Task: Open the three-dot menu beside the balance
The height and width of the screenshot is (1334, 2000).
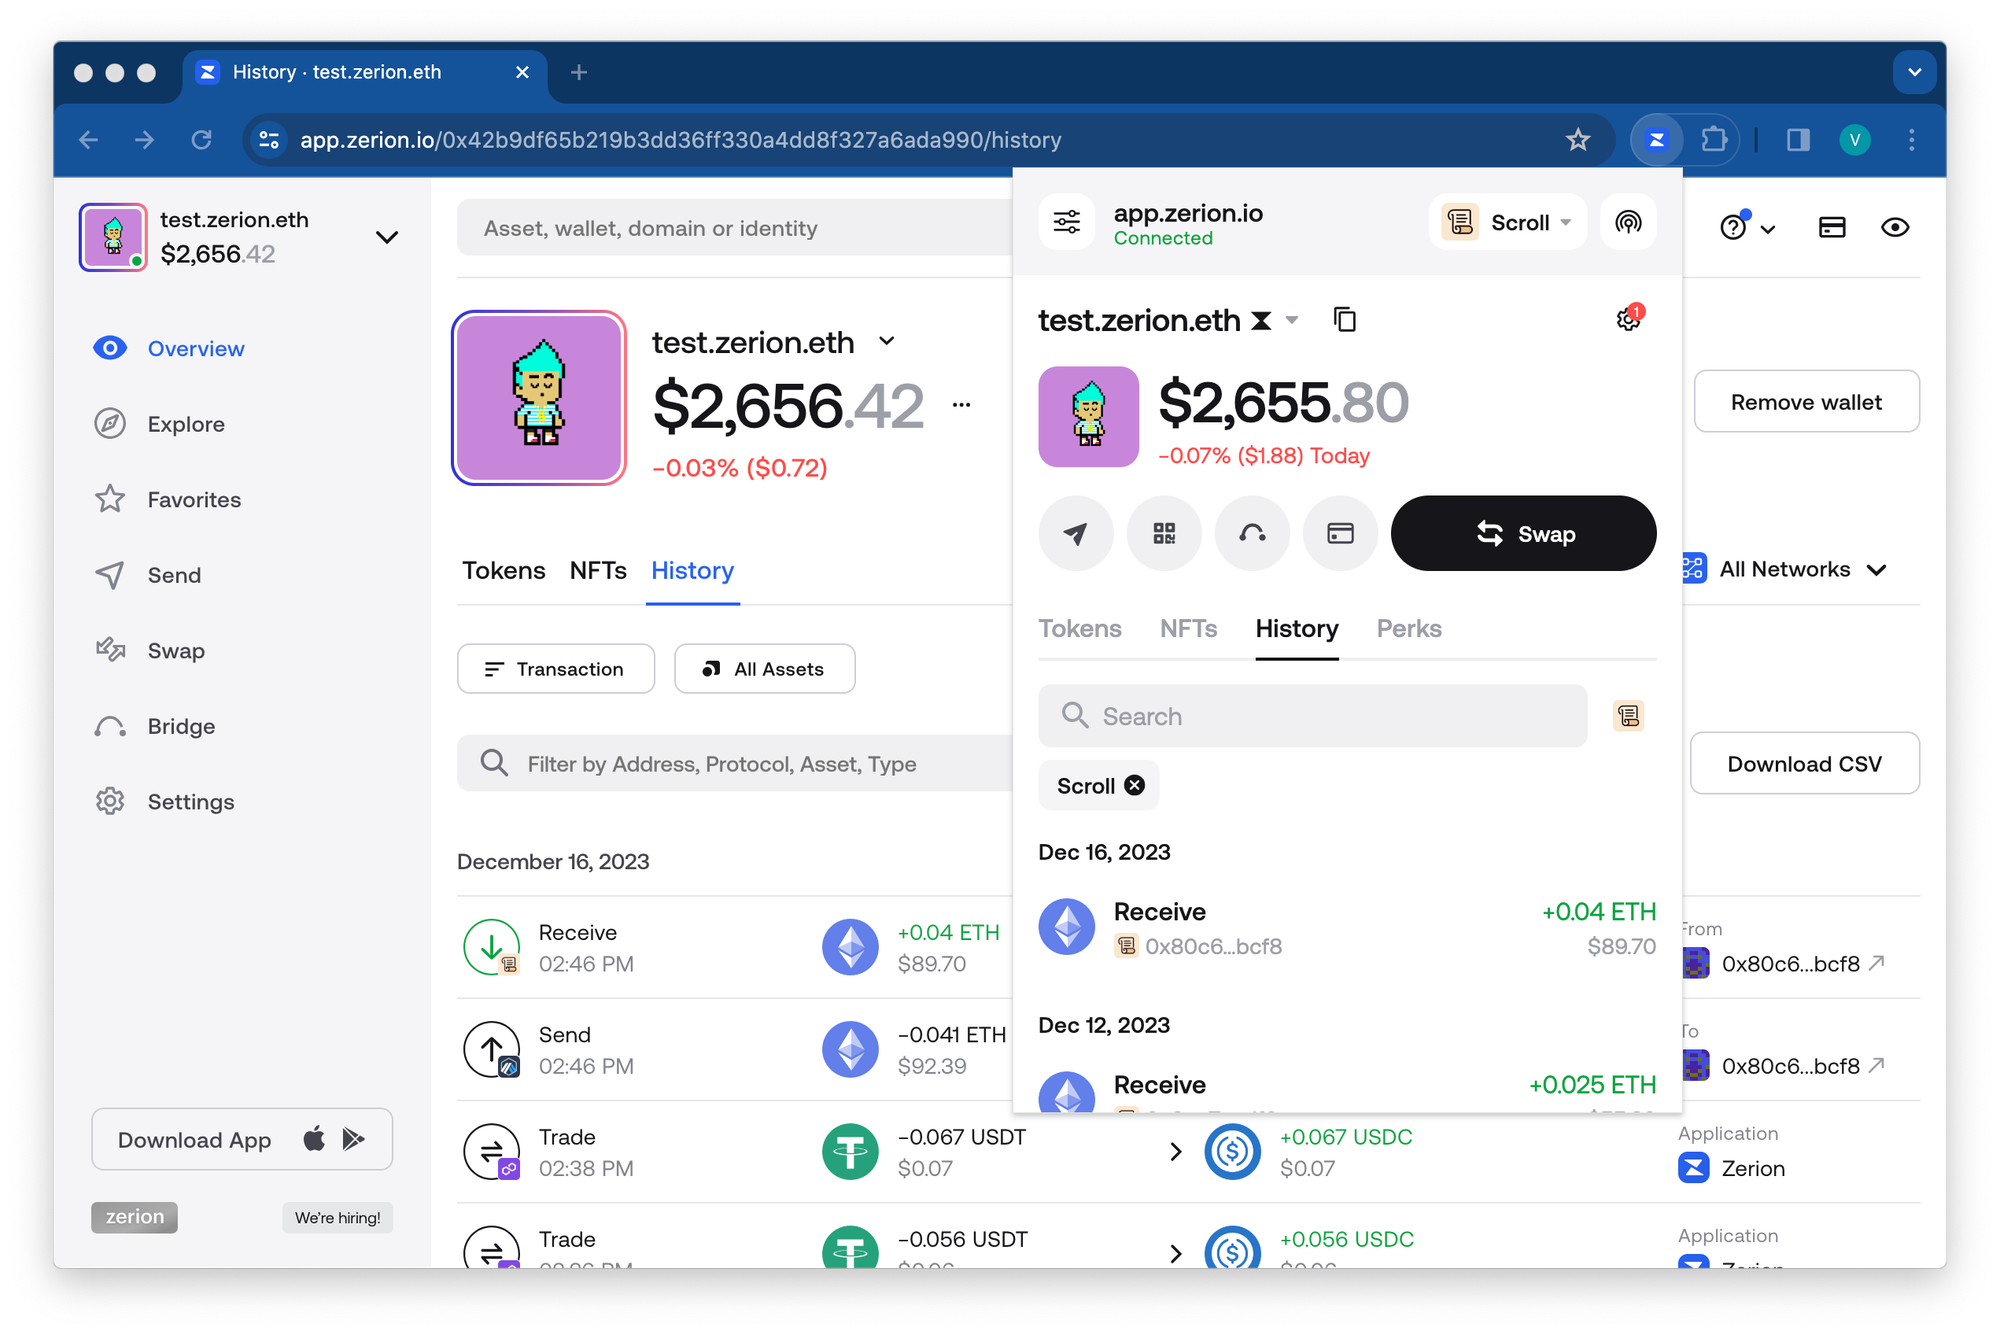Action: click(961, 405)
